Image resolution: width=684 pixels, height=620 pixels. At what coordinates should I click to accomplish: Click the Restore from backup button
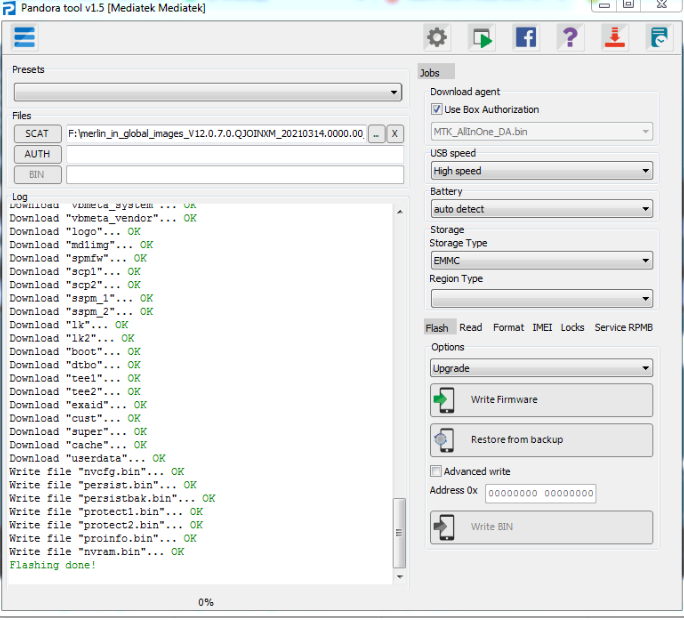pyautogui.click(x=541, y=440)
